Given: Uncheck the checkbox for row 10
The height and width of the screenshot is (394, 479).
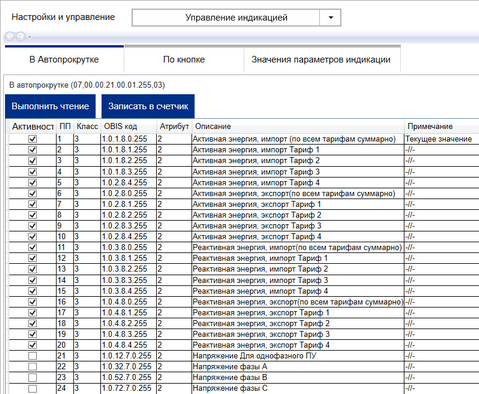Looking at the screenshot, I should 33,237.
